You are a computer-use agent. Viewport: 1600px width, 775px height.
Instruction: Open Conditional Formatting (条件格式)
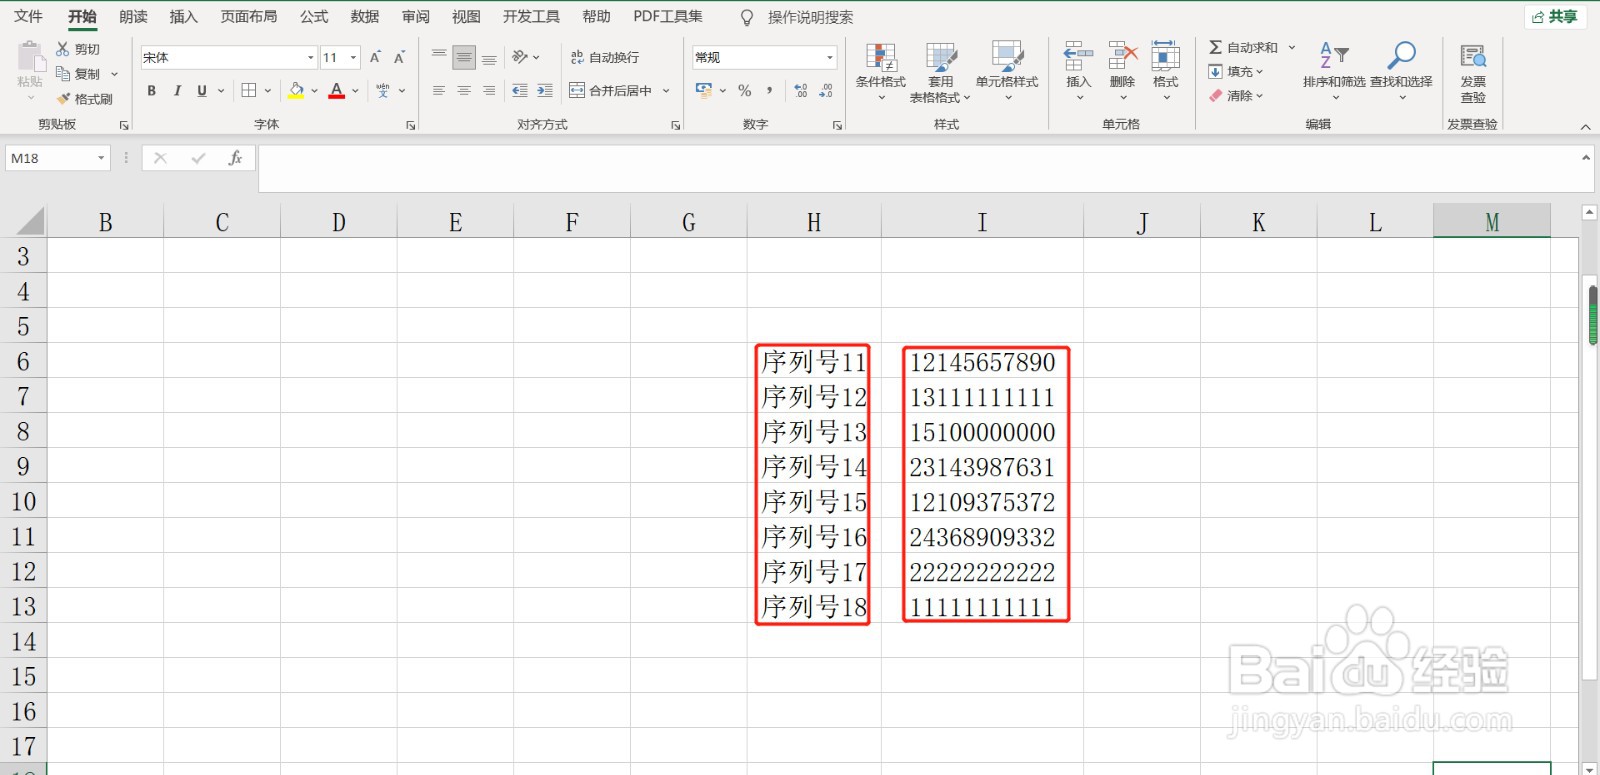click(x=881, y=71)
